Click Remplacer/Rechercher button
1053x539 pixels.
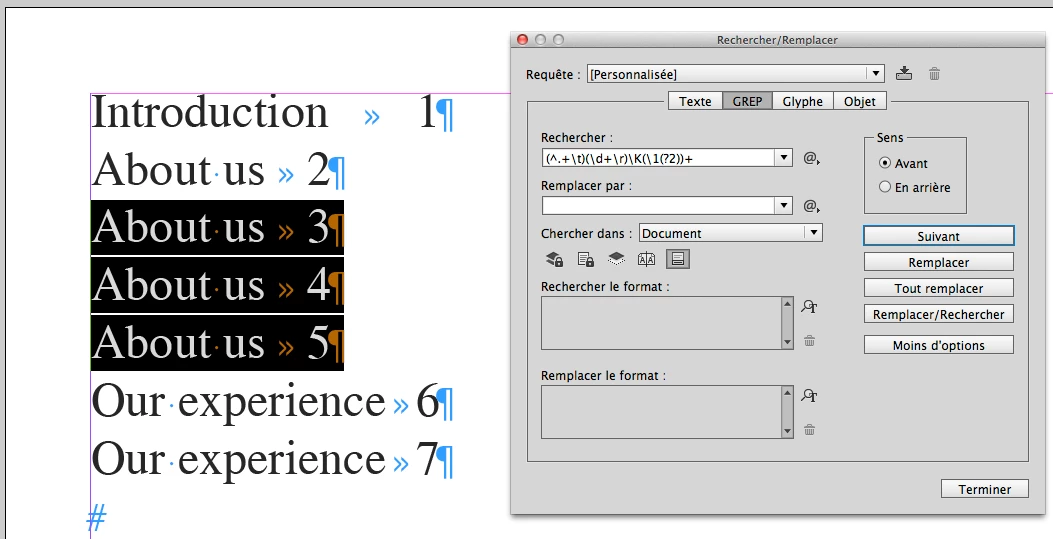coord(938,314)
